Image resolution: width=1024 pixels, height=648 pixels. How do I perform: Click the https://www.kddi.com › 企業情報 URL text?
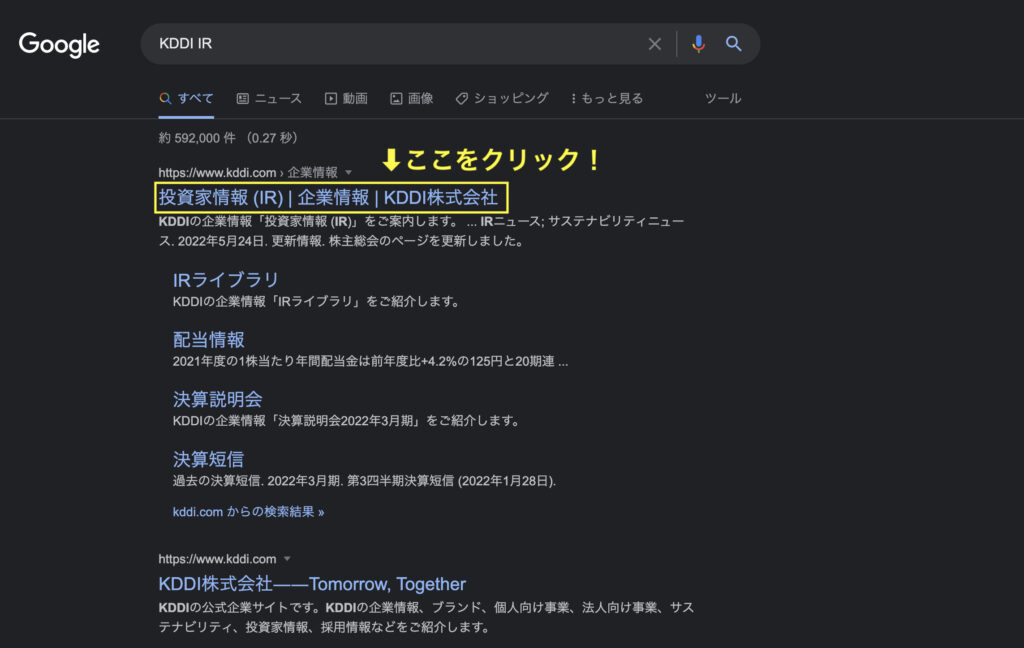[248, 172]
